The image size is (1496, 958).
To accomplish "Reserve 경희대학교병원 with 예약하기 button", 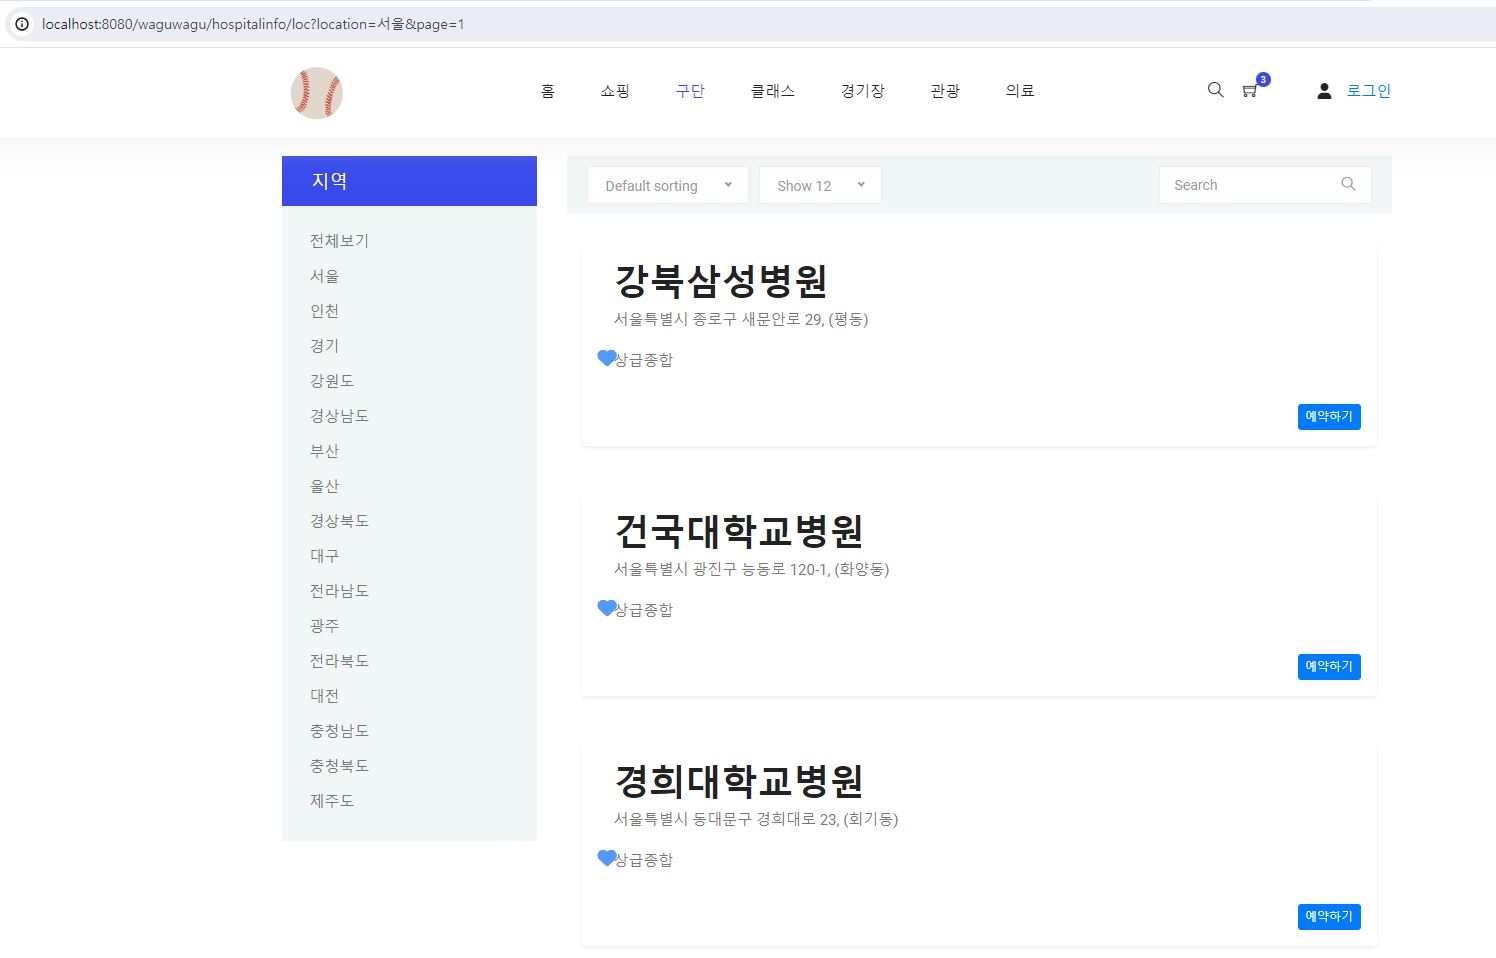I will pos(1329,917).
